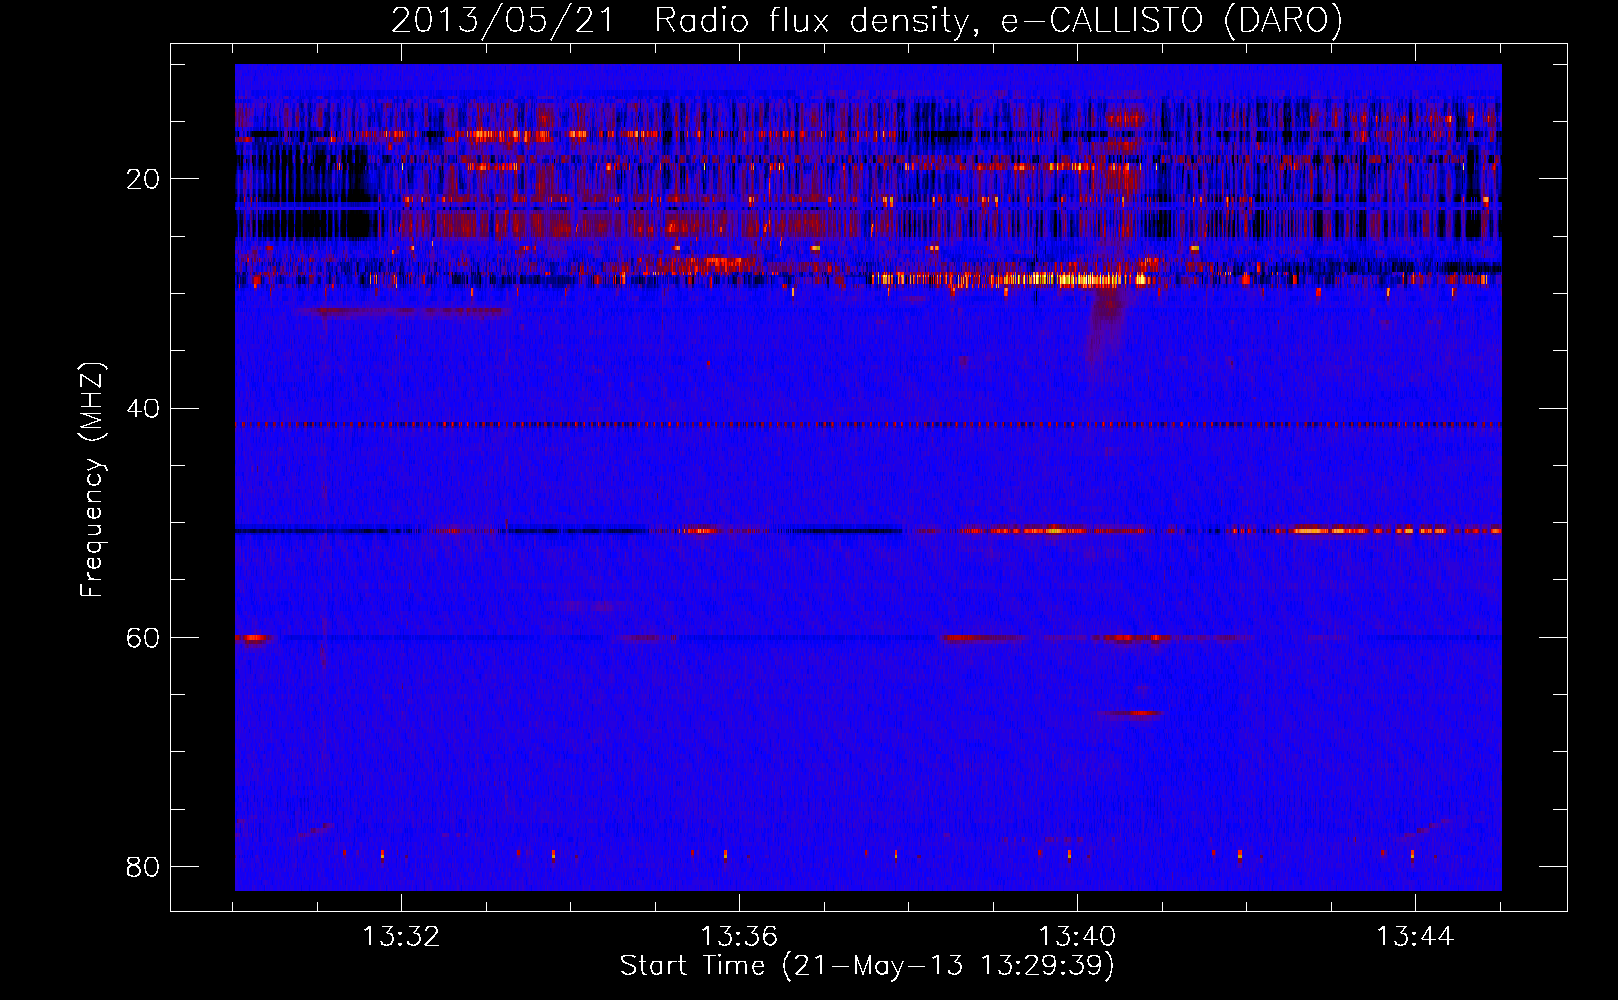Viewport: 1618px width, 1000px height.
Task: Click the time tick label "13:44"
Action: [1415, 936]
